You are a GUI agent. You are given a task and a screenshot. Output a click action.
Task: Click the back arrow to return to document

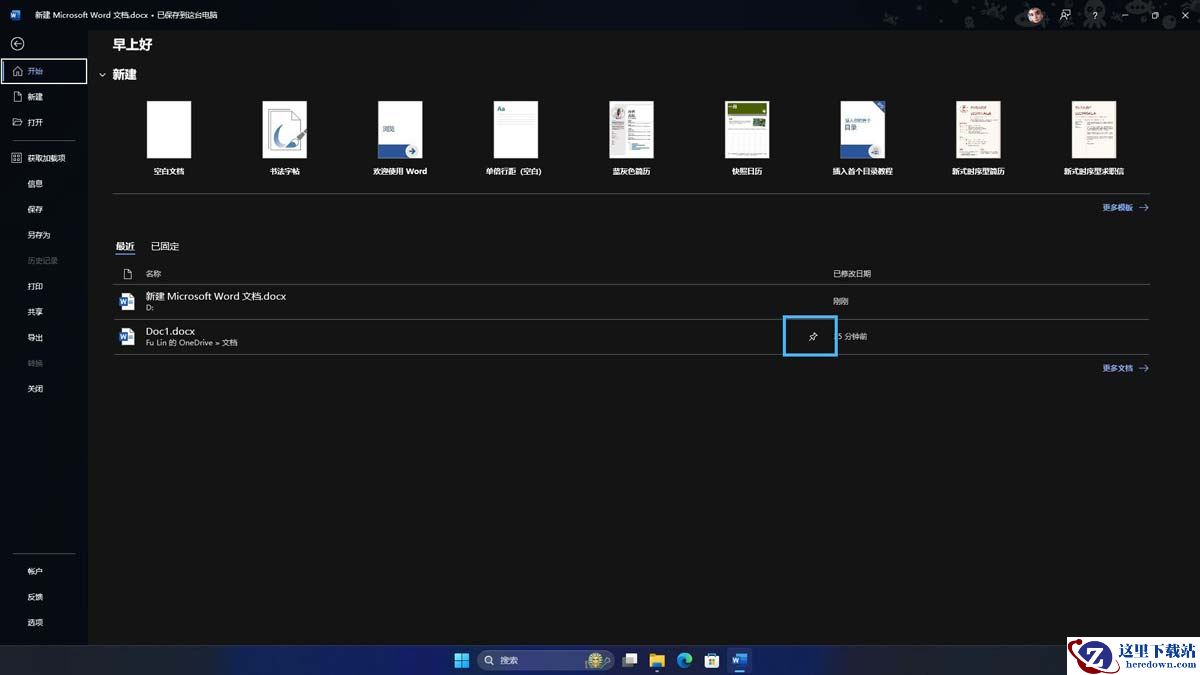tap(17, 44)
